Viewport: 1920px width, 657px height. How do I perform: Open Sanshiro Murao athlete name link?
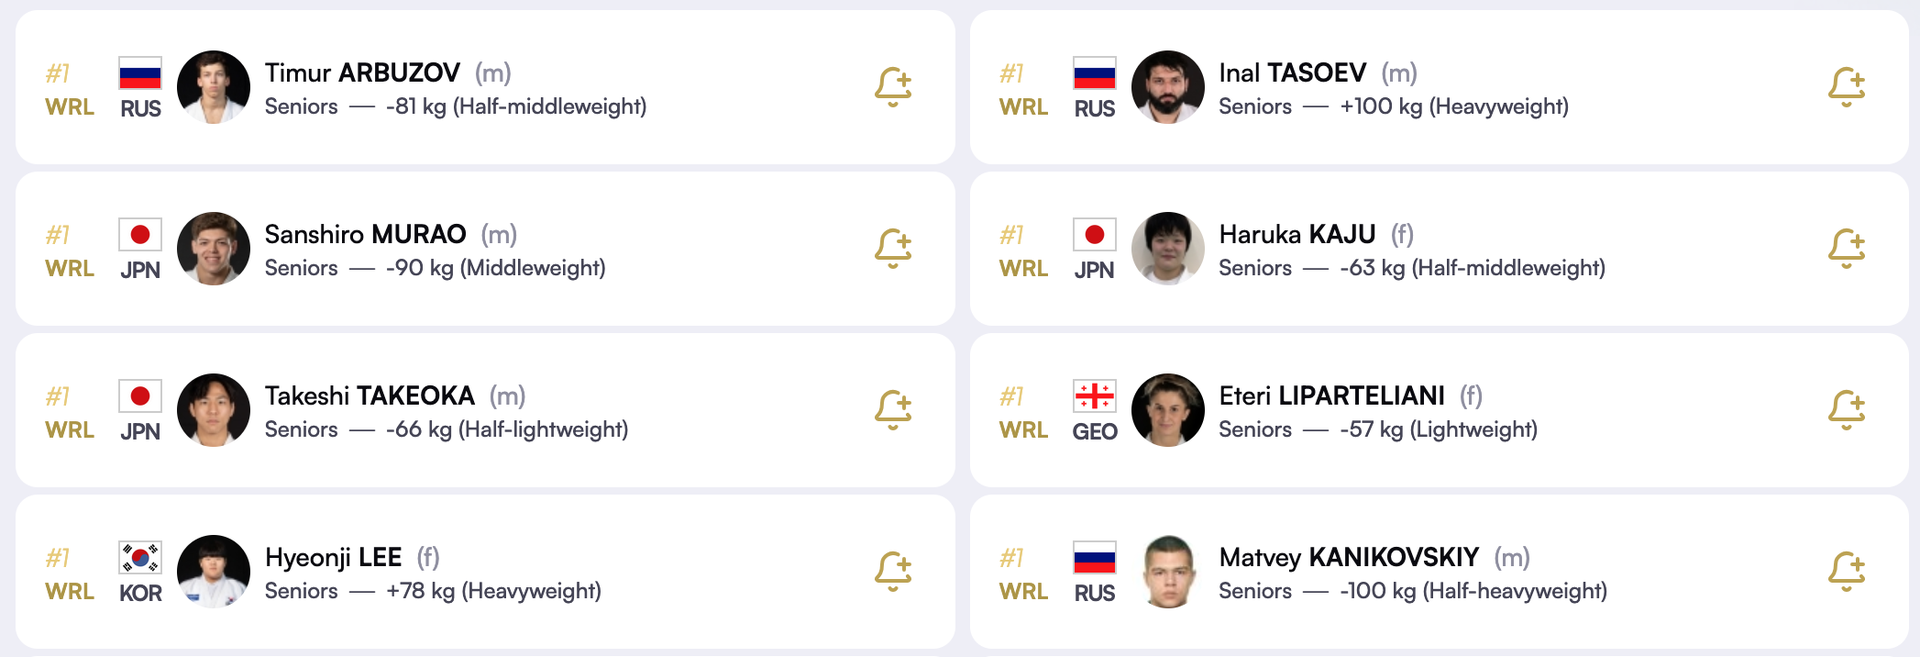tap(365, 234)
